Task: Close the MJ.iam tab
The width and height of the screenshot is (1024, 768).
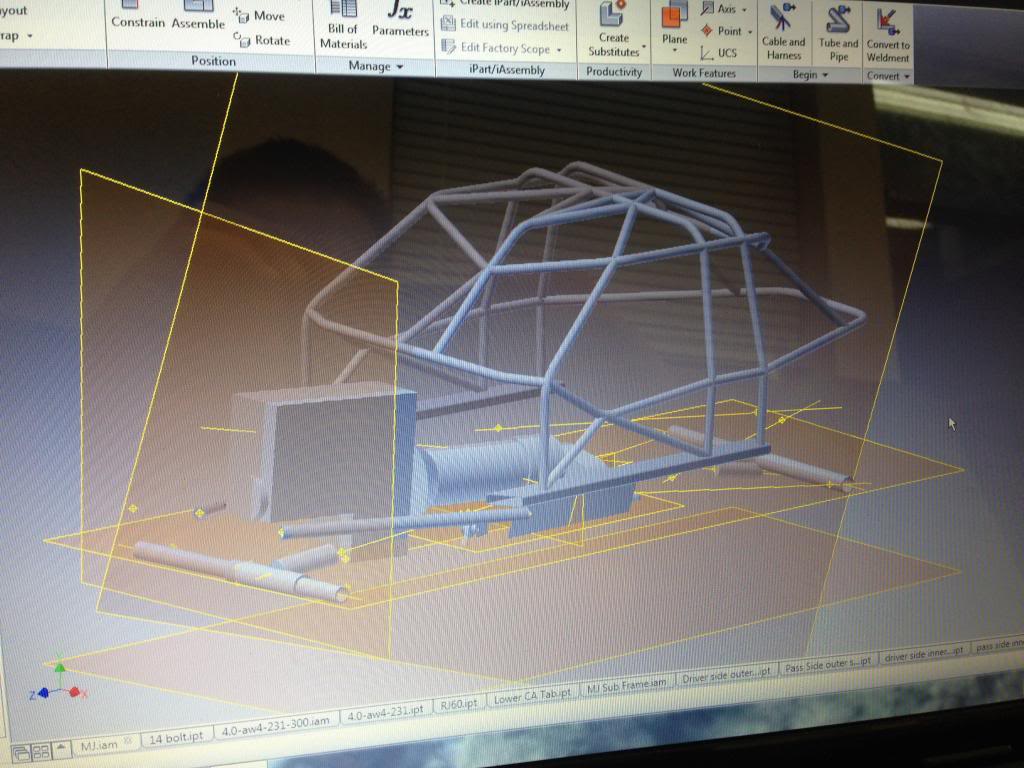Action: (128, 743)
